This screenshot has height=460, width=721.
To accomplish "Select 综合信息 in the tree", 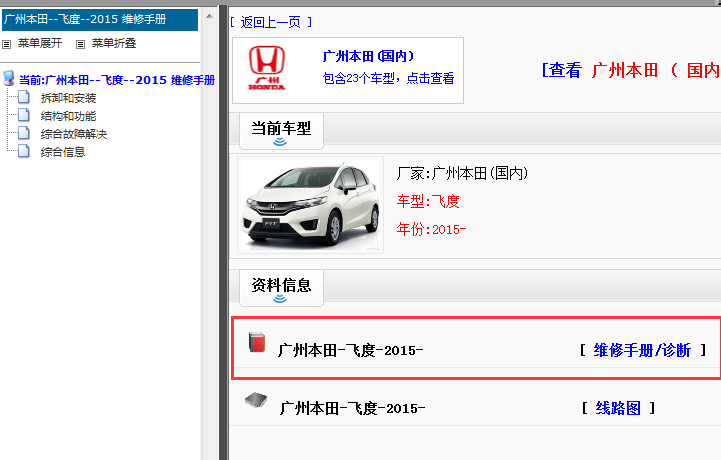I will [63, 152].
